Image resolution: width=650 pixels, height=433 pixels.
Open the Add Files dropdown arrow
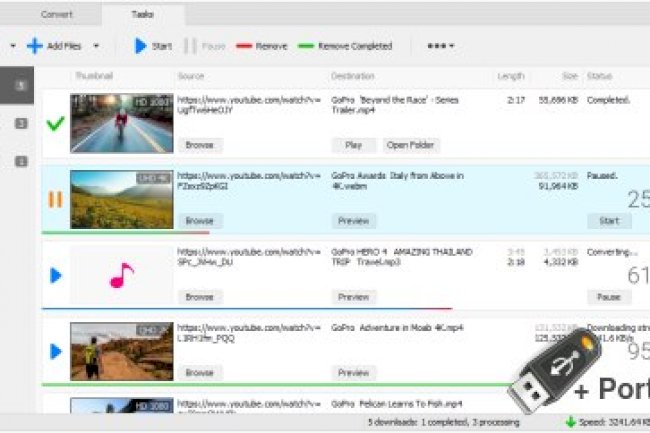(96, 46)
